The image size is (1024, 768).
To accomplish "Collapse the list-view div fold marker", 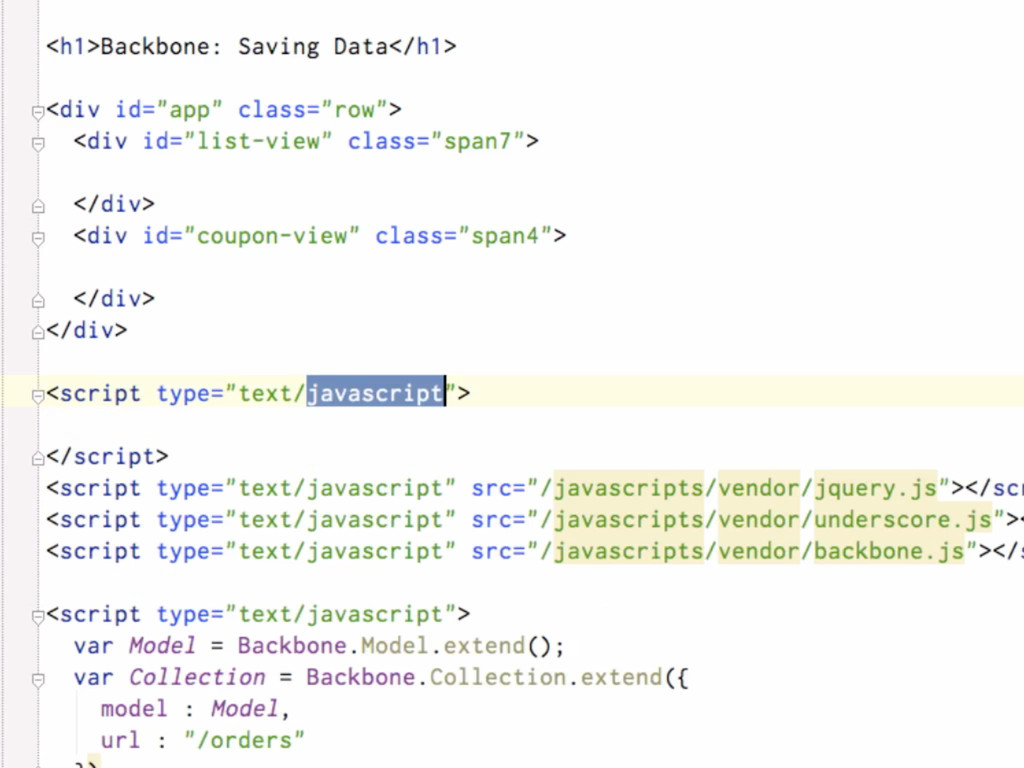I will (38, 144).
